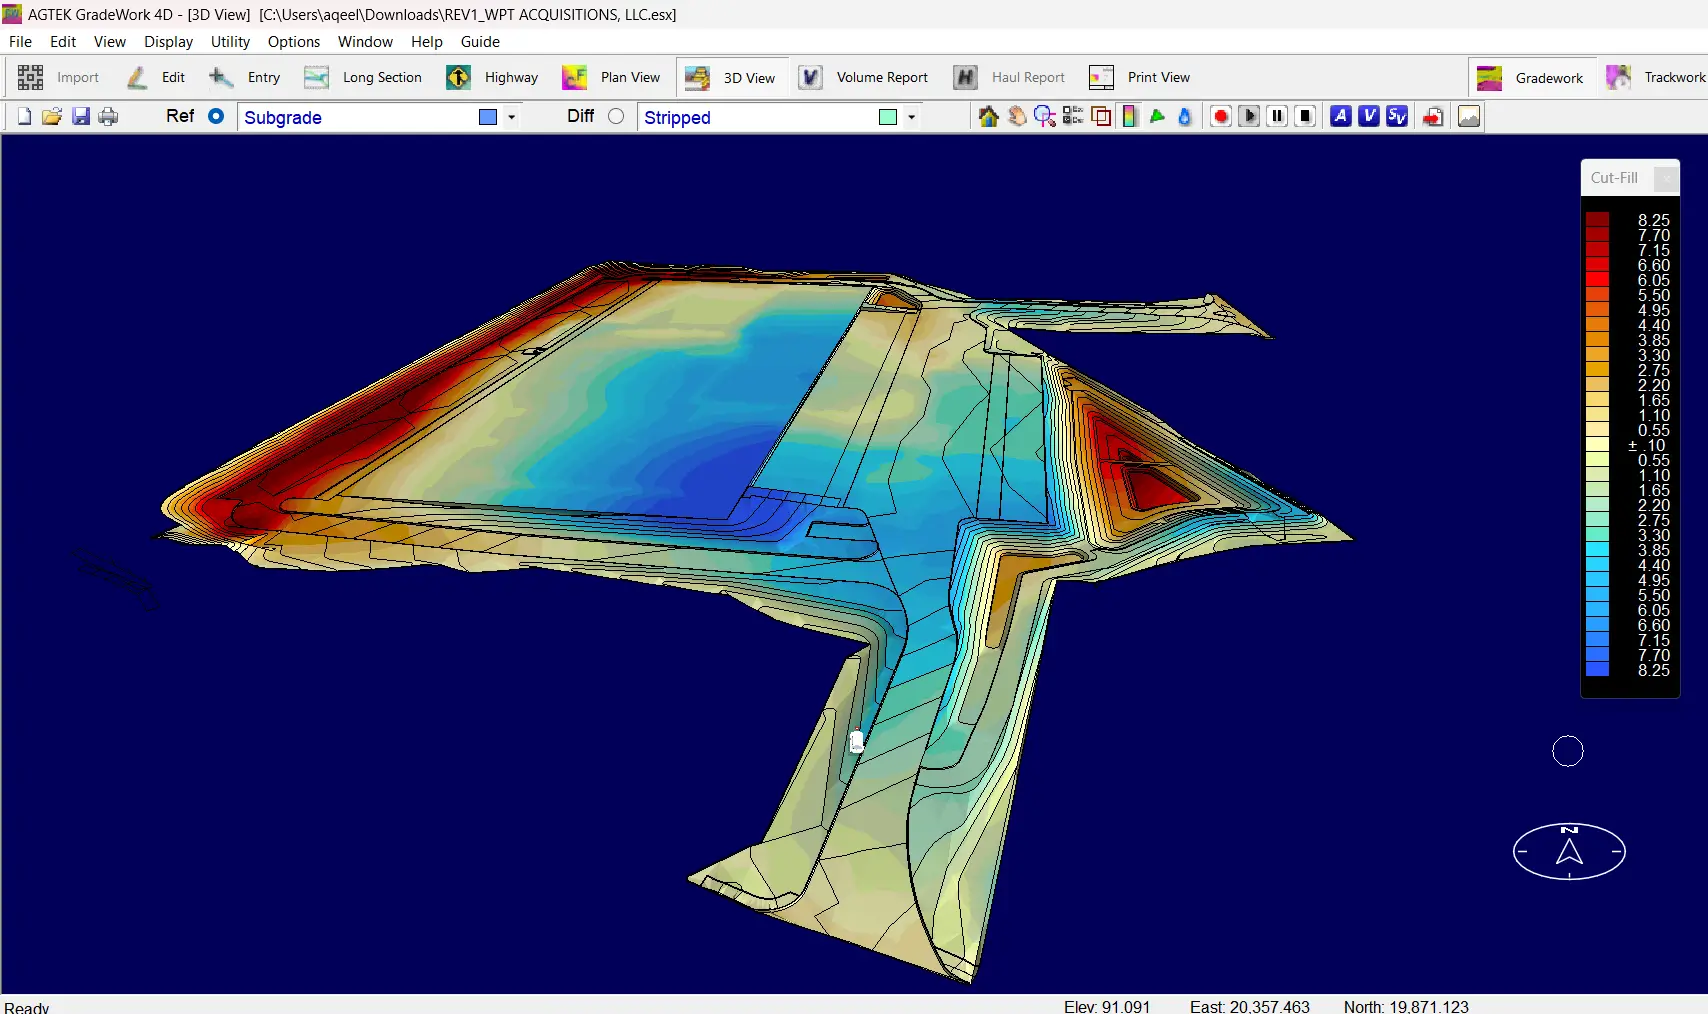Expand the Subgrade surface dropdown arrow
Viewport: 1708px width, 1014px height.
coord(511,117)
